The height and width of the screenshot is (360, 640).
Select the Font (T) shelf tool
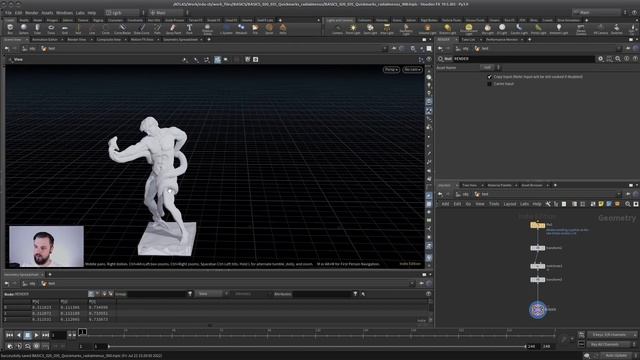pos(189,29)
